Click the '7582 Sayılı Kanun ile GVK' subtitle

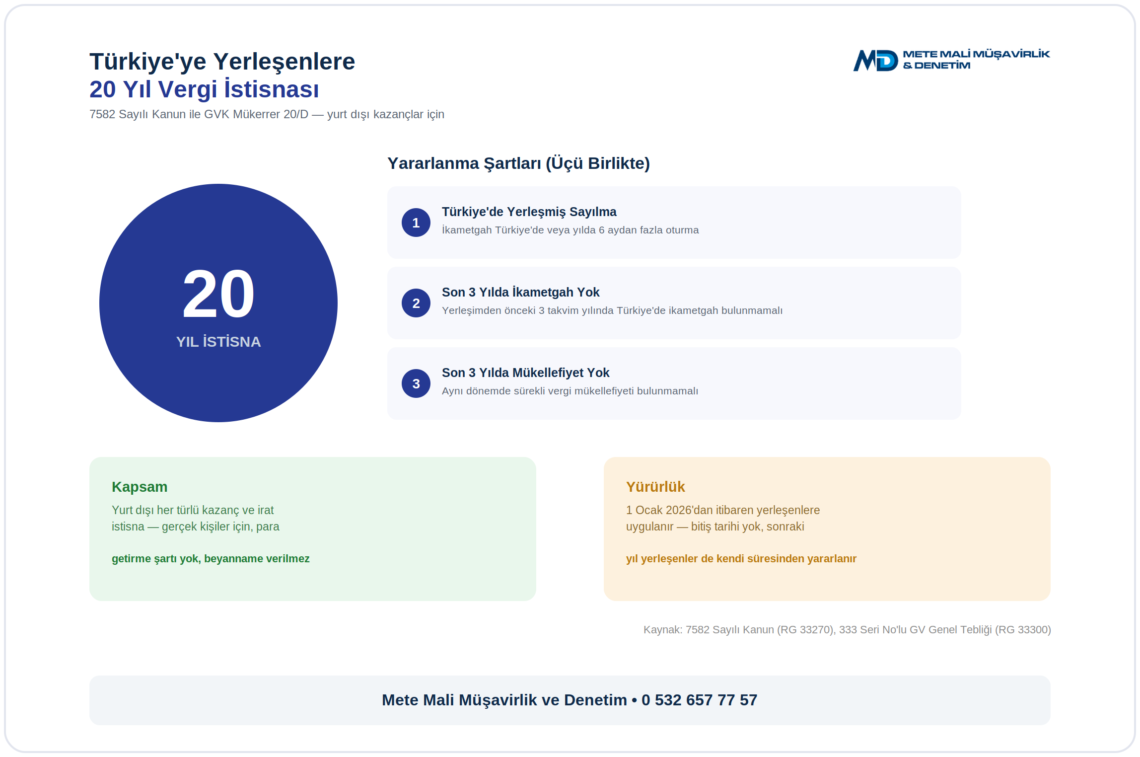point(267,114)
